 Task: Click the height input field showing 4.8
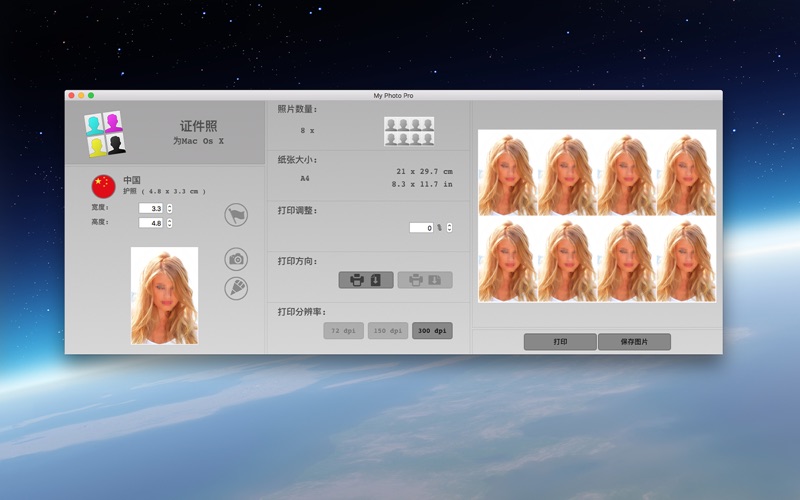151,223
